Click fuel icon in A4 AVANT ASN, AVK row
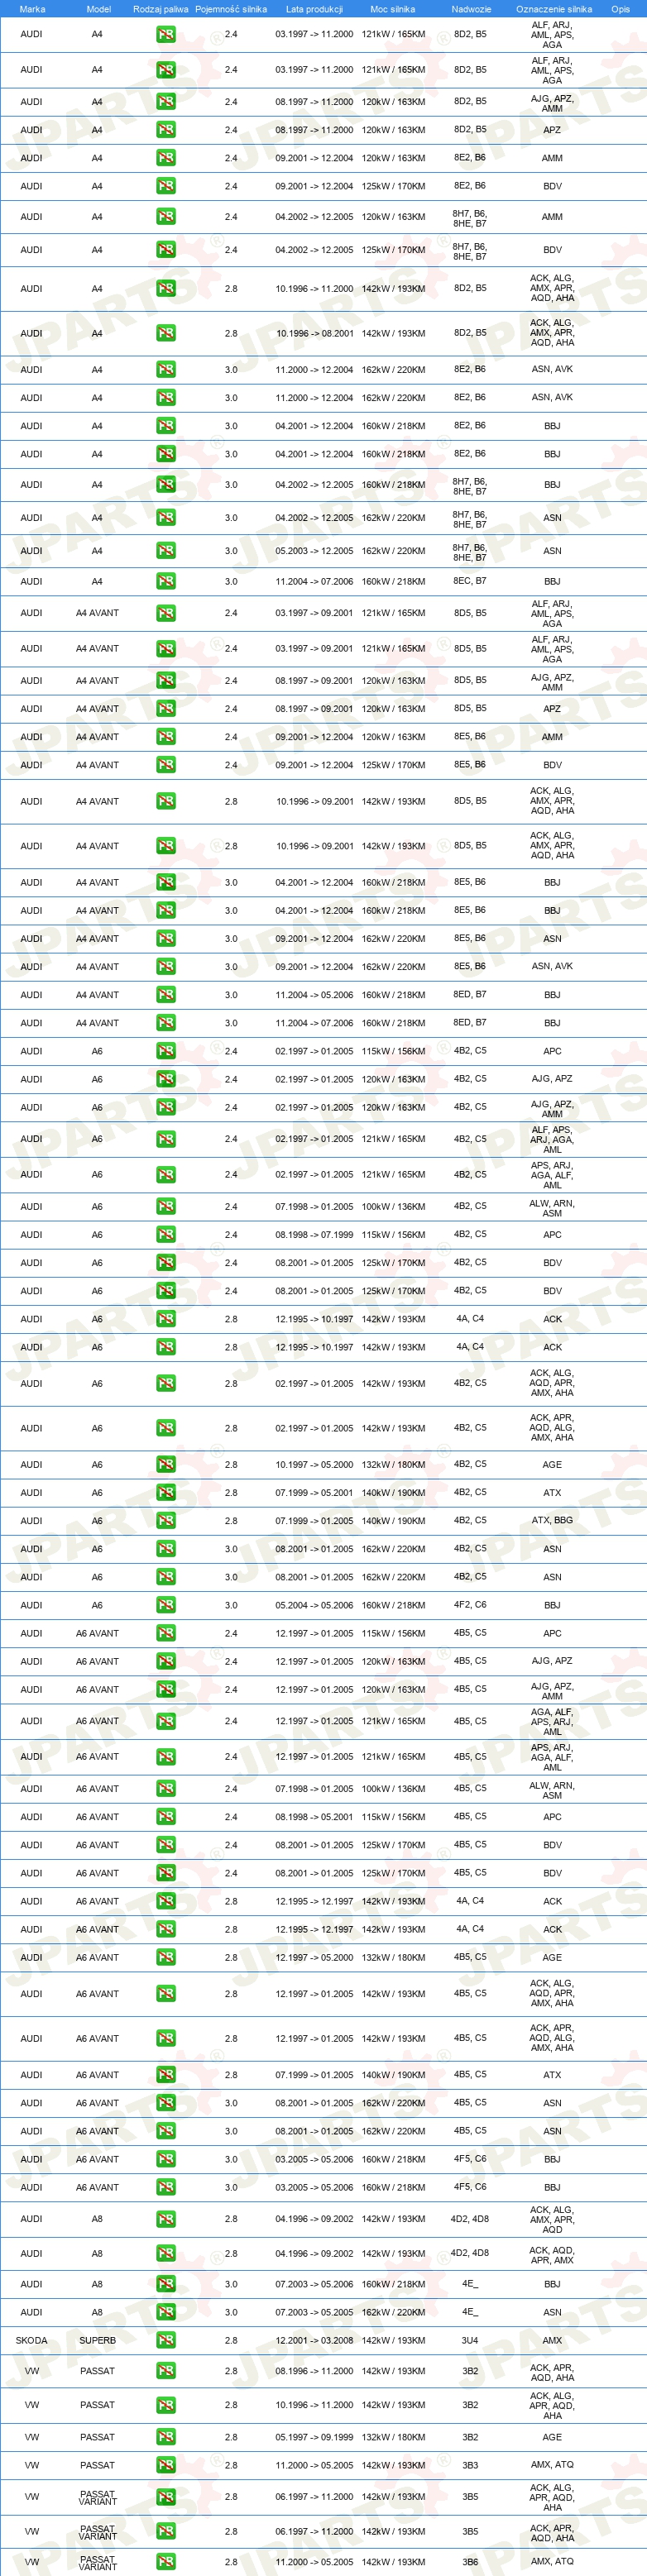 (166, 967)
